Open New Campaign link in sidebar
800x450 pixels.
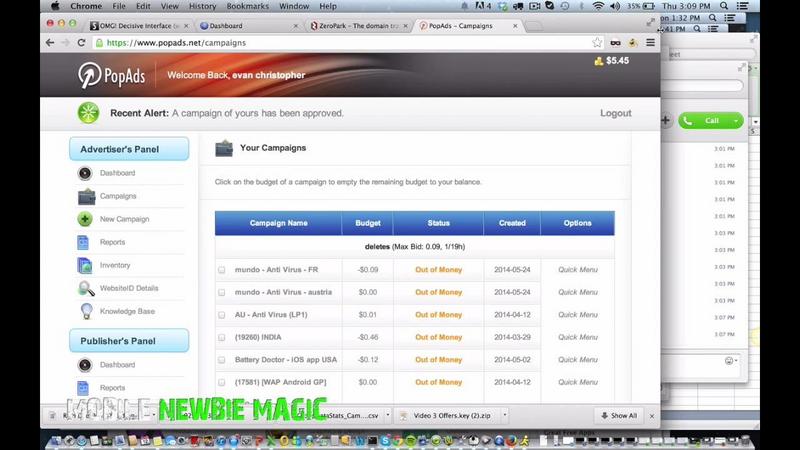(x=124, y=219)
